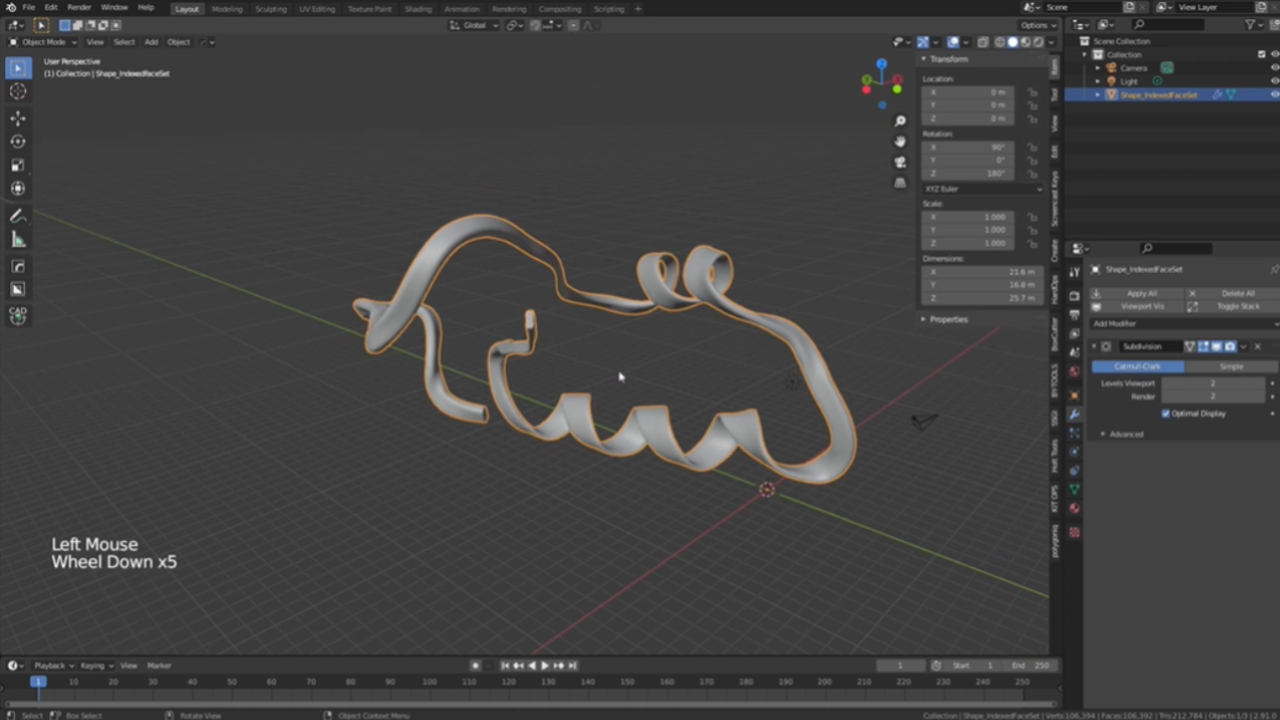
Task: Switch to the Sculpting workspace tab
Action: pyautogui.click(x=270, y=9)
